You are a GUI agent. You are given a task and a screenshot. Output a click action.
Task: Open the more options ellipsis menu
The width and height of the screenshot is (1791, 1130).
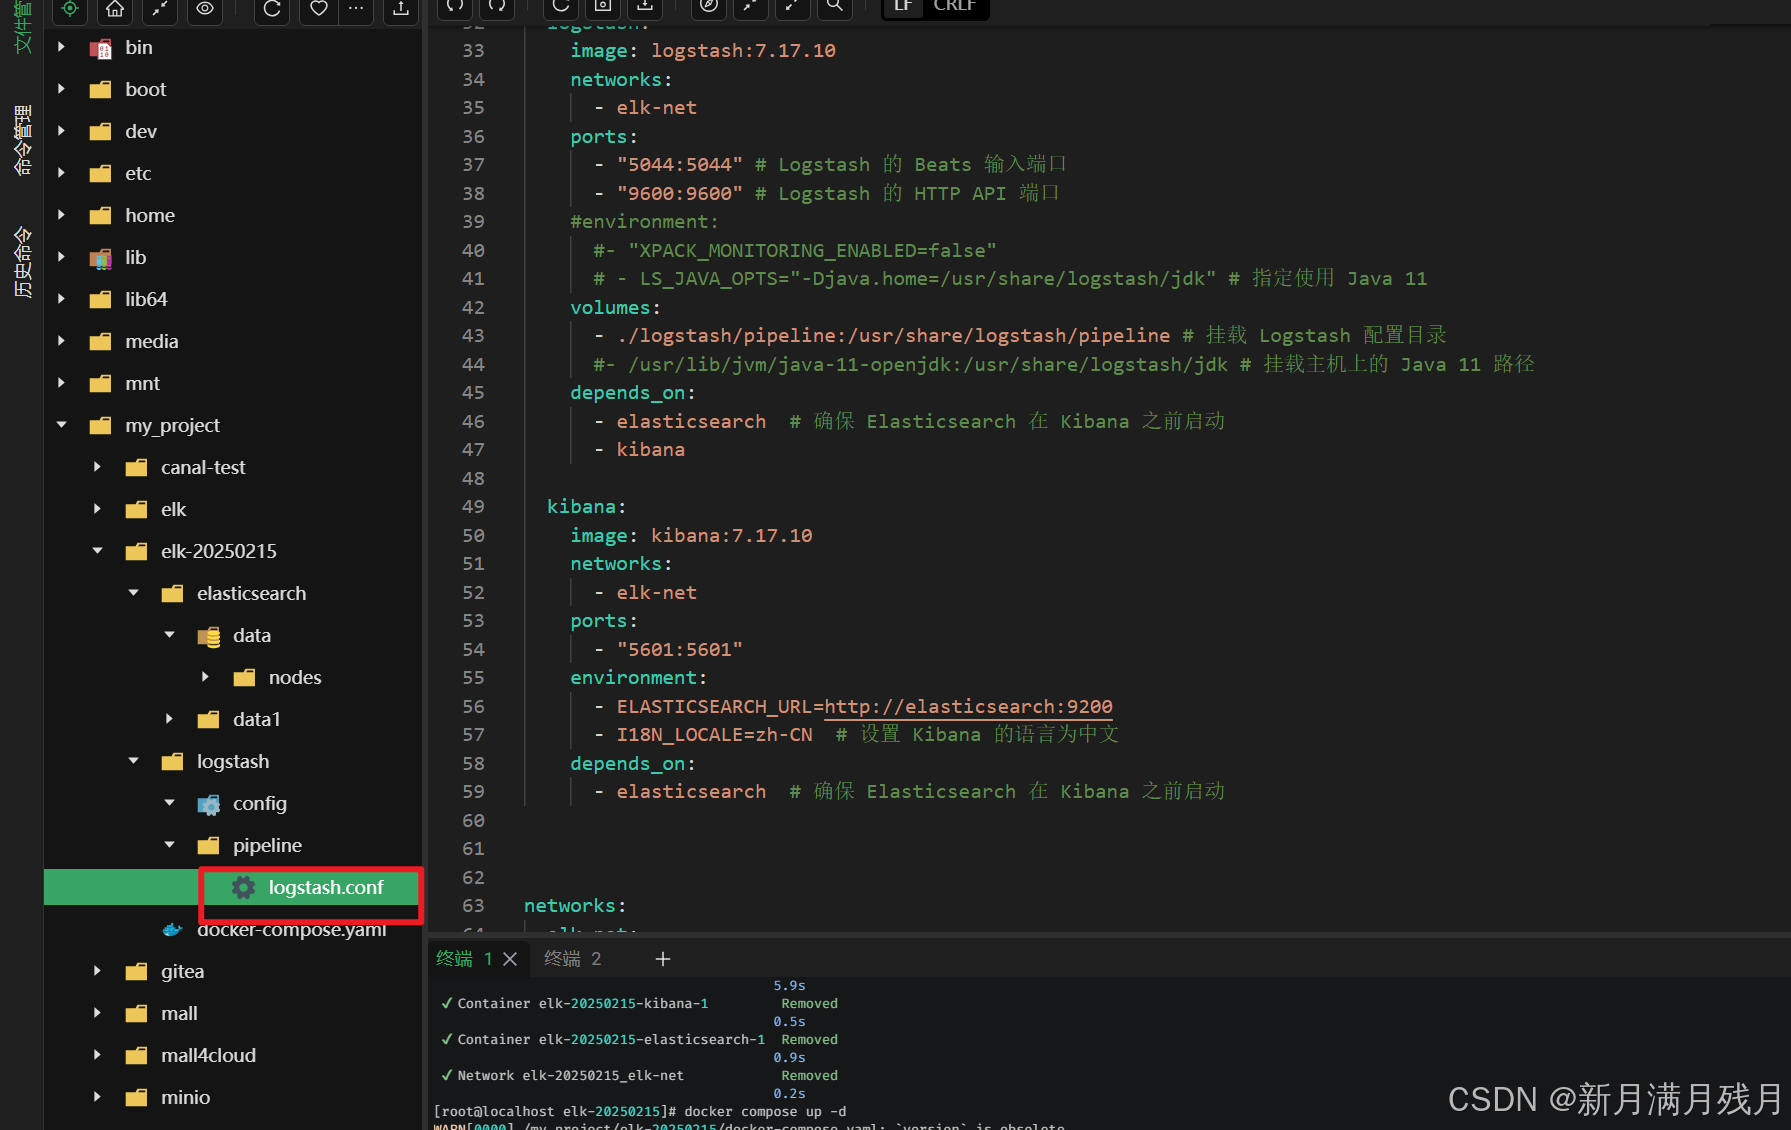coord(355,8)
